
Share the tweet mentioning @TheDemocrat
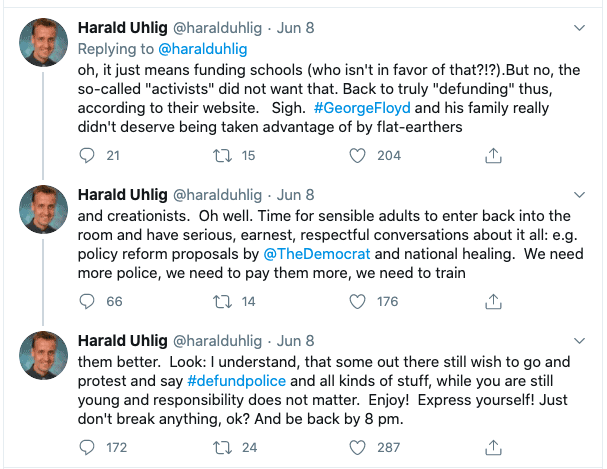click(x=492, y=301)
